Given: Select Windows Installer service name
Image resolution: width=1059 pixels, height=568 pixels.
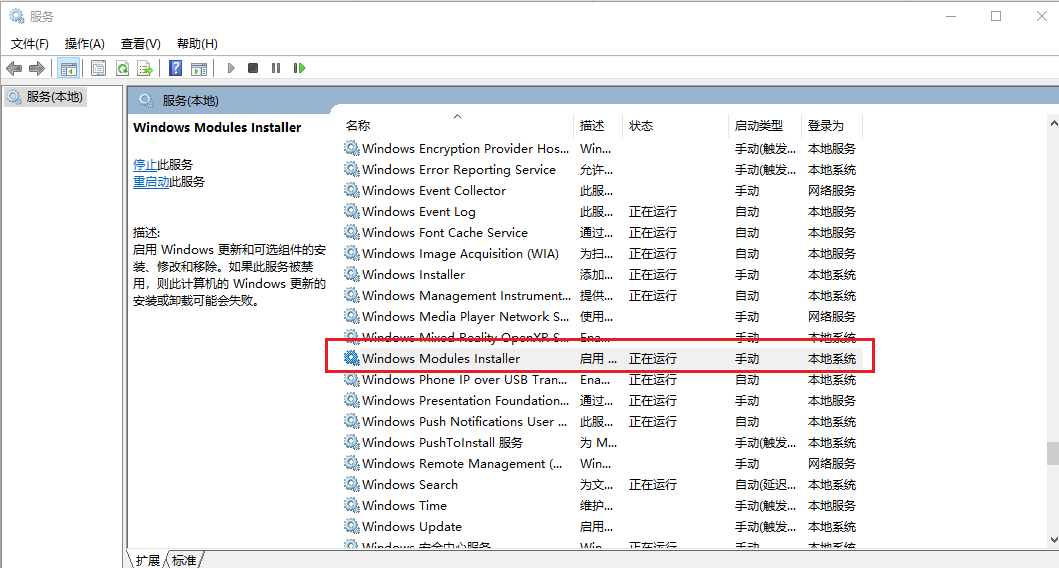Looking at the screenshot, I should 413,274.
